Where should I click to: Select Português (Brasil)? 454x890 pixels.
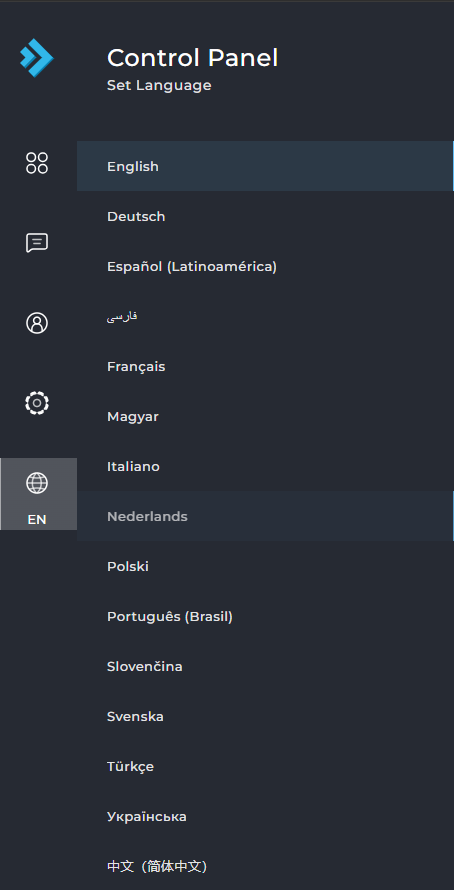click(x=265, y=616)
